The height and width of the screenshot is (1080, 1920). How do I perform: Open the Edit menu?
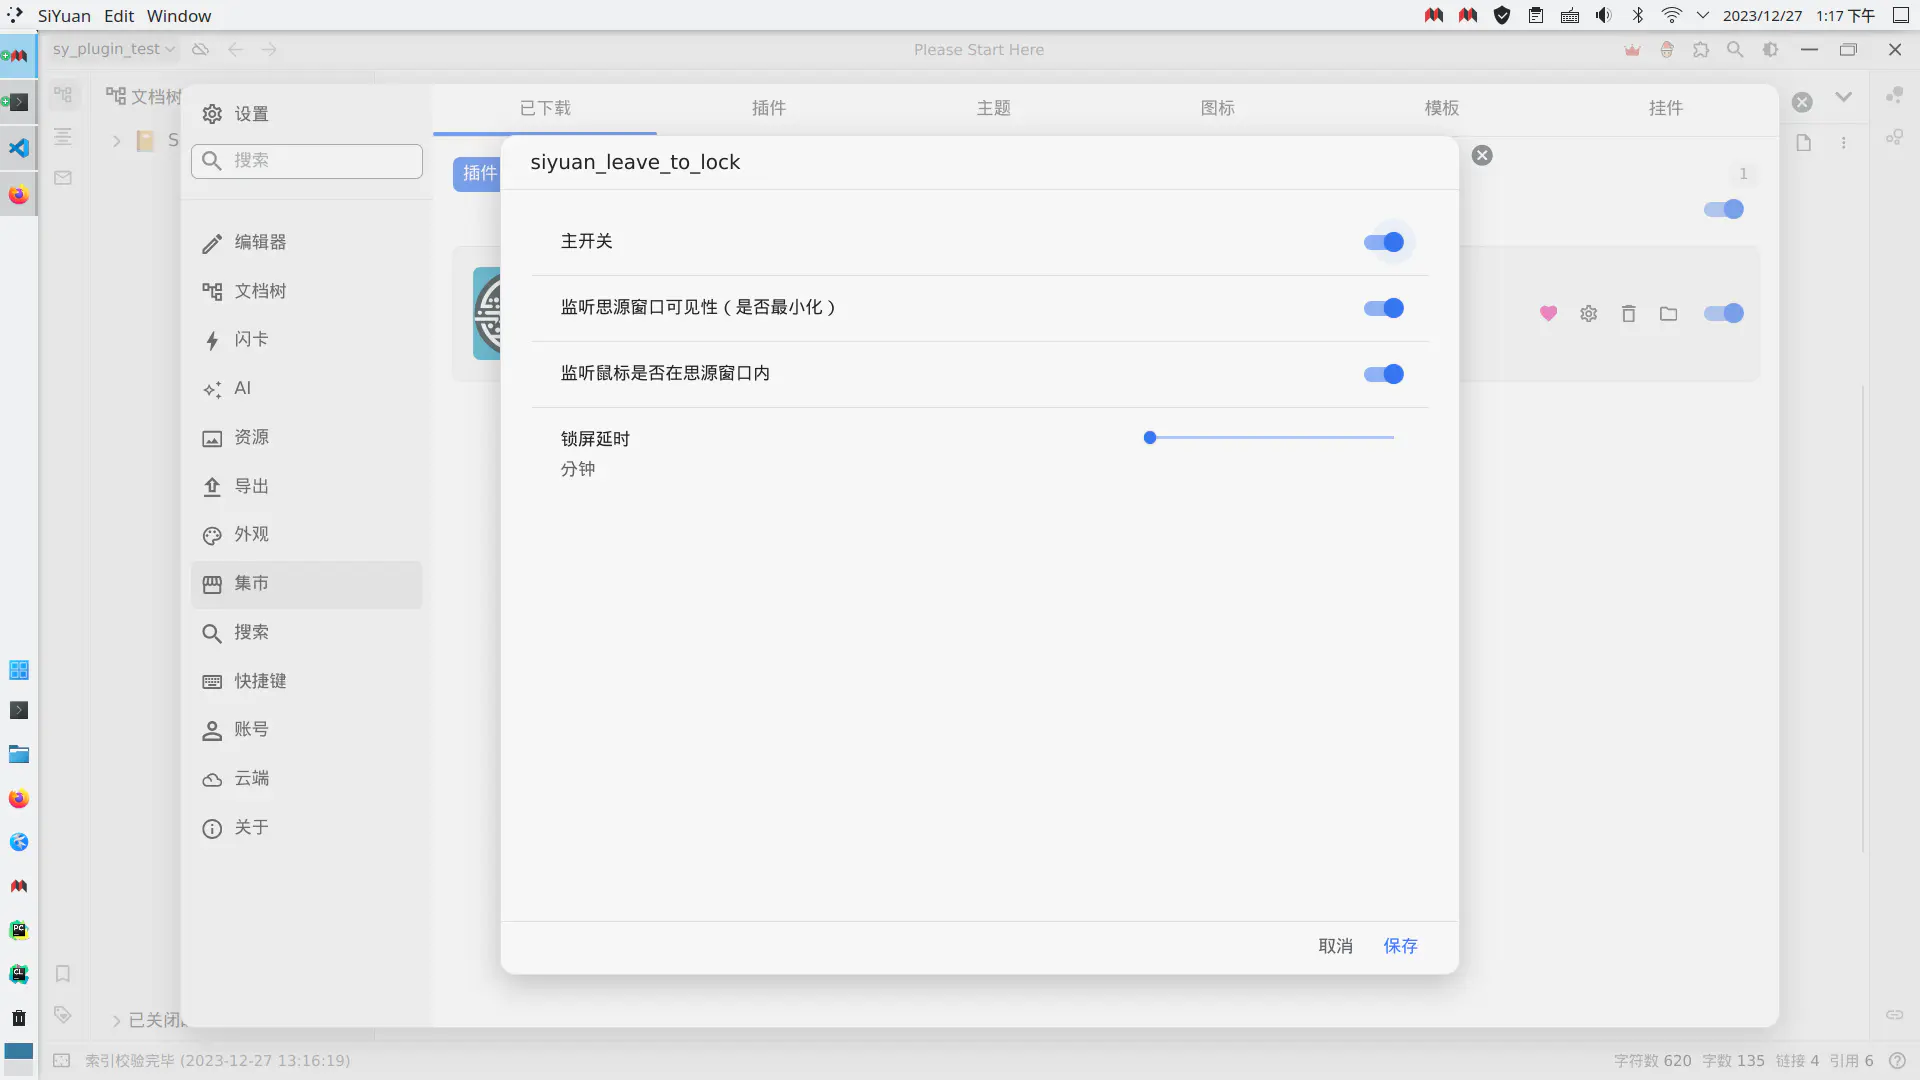(118, 16)
